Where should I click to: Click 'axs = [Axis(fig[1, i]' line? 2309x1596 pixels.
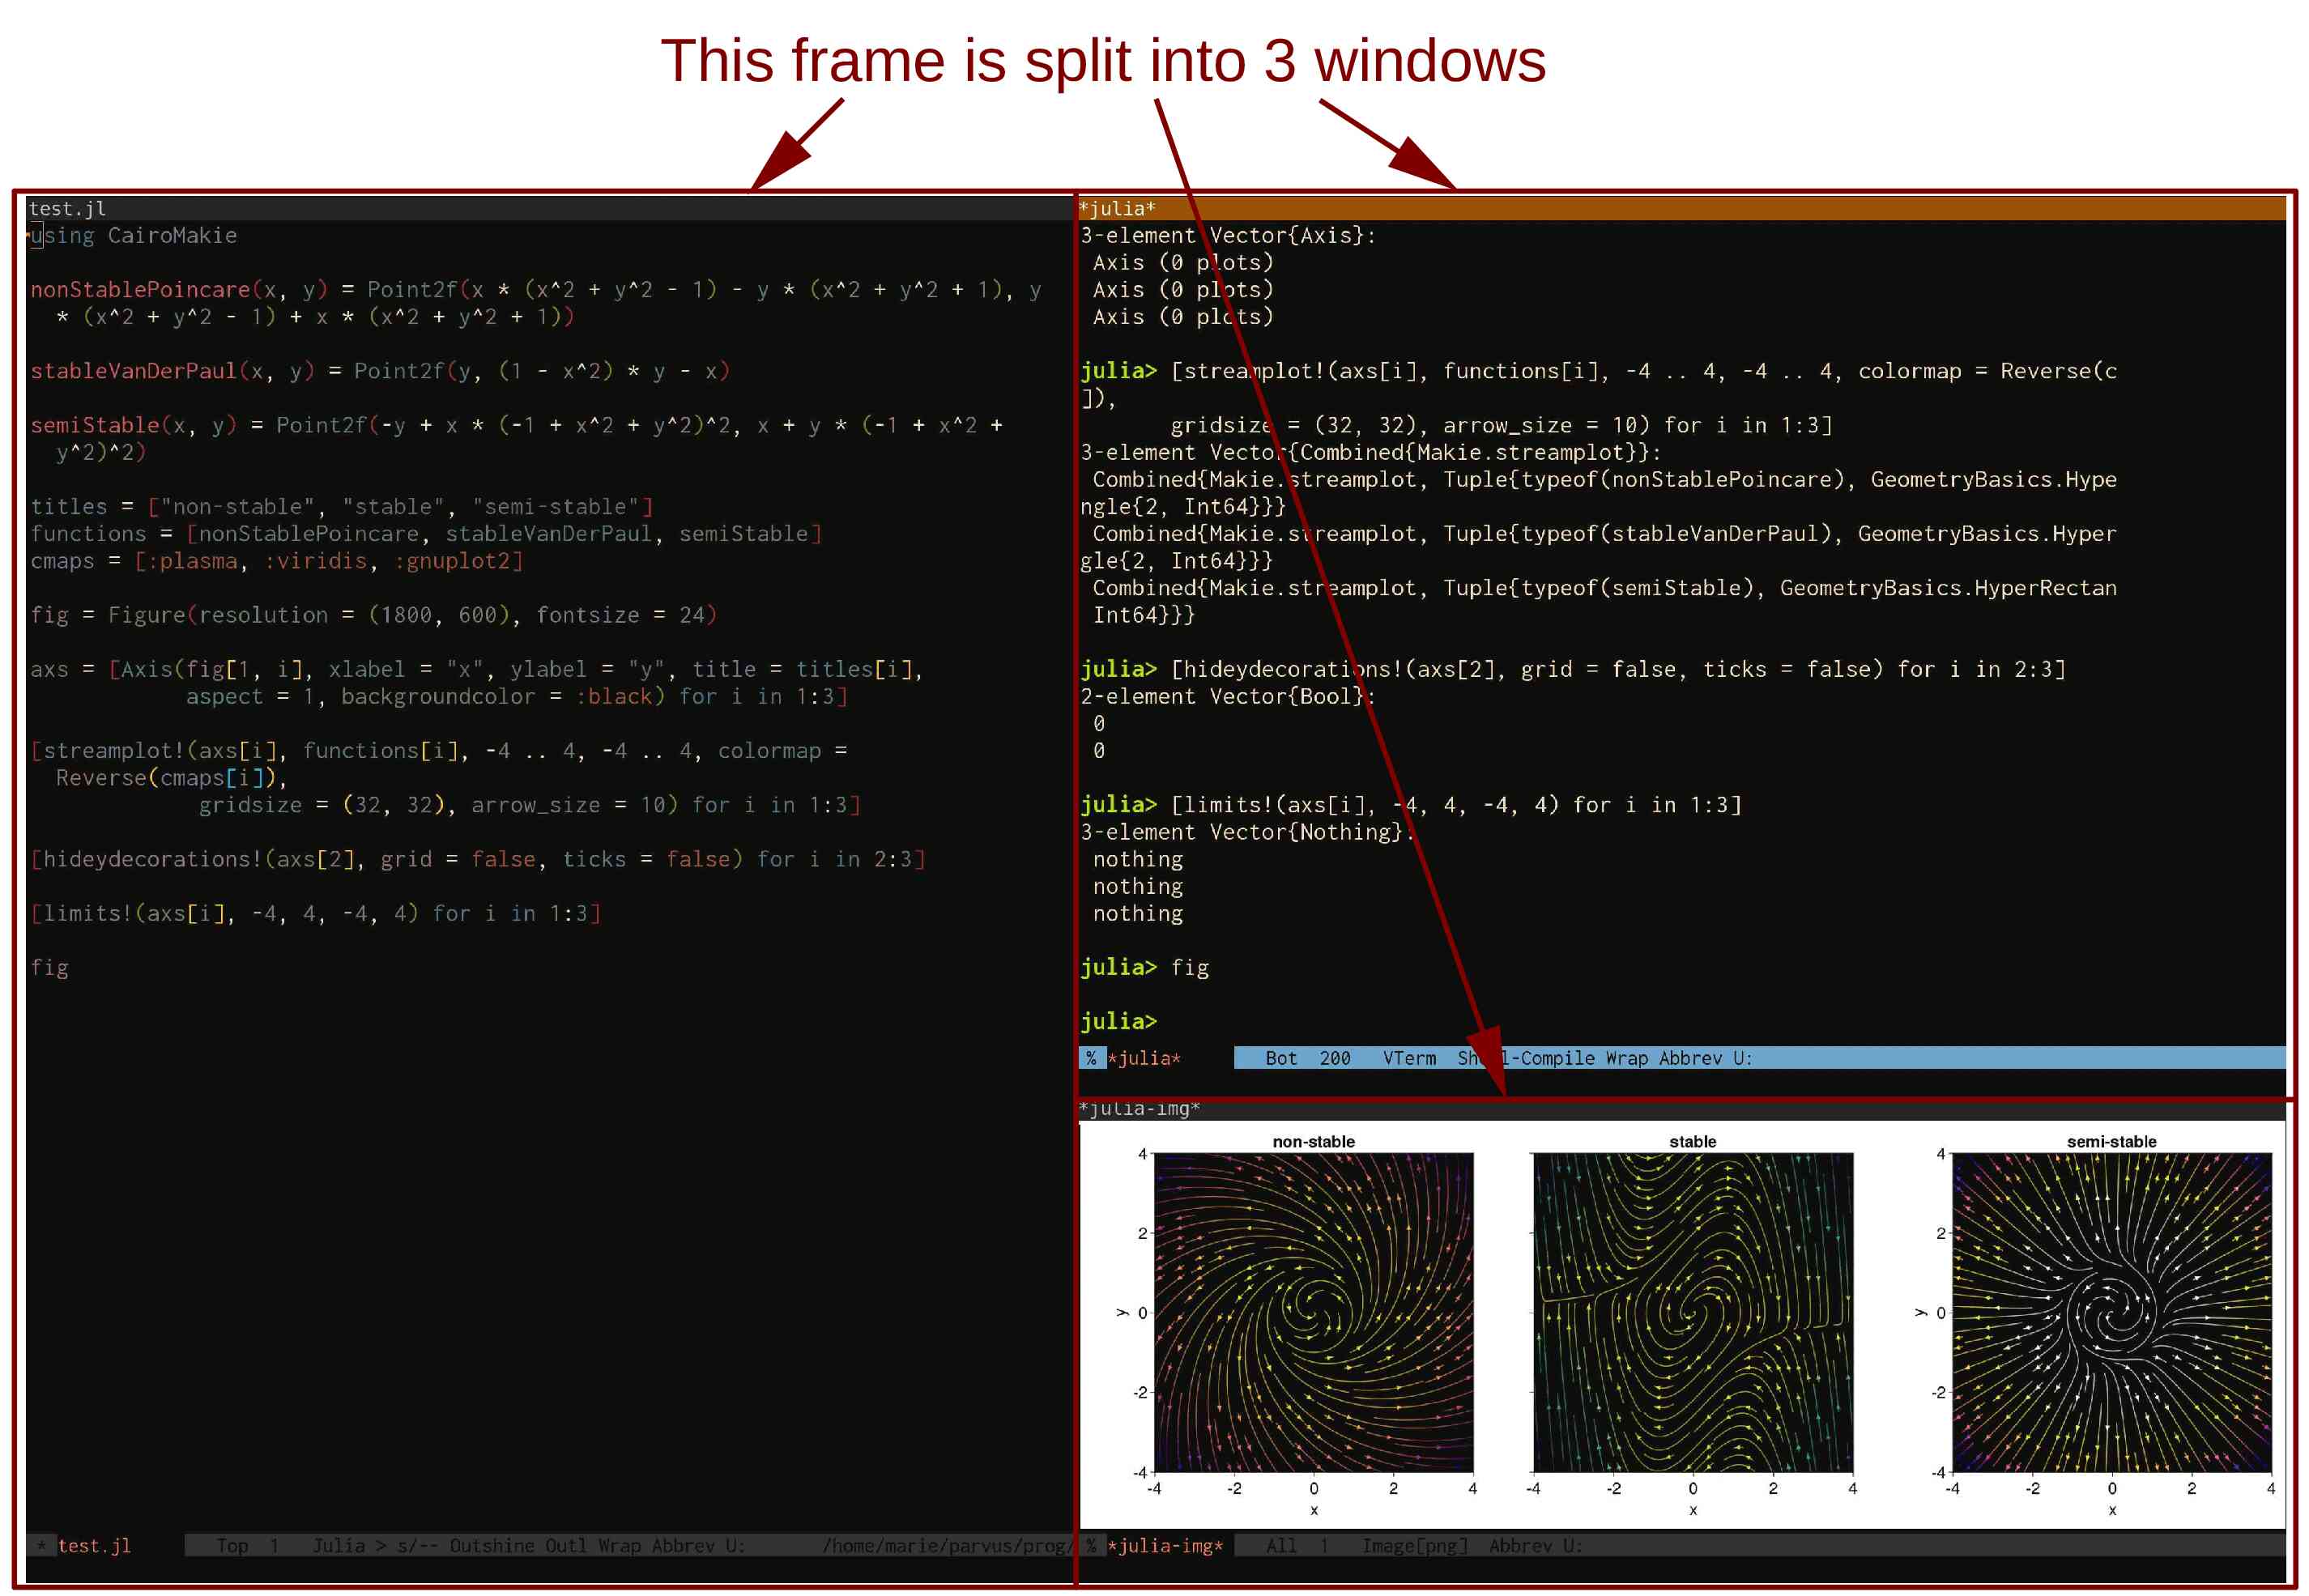tap(477, 669)
